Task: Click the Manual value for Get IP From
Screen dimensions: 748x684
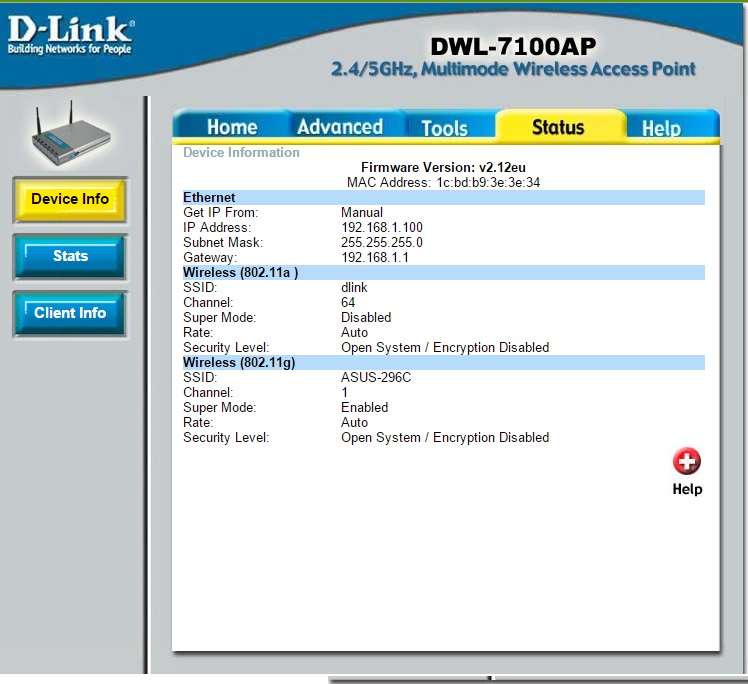Action: coord(362,212)
